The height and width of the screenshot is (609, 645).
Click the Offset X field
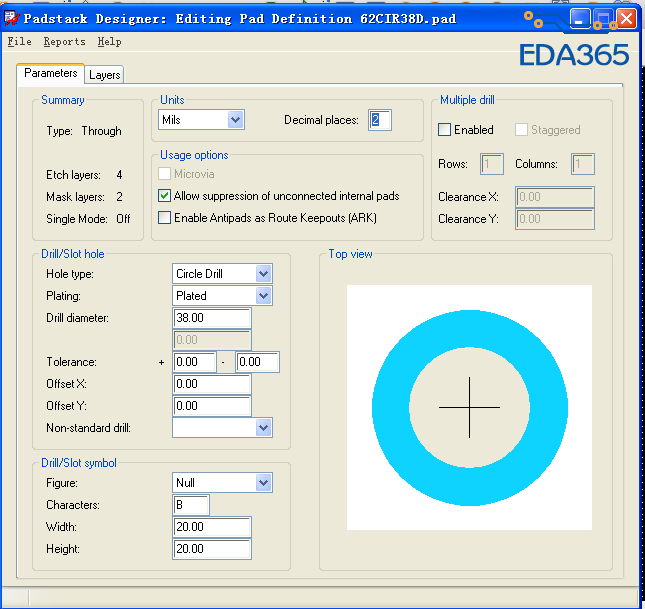point(212,384)
